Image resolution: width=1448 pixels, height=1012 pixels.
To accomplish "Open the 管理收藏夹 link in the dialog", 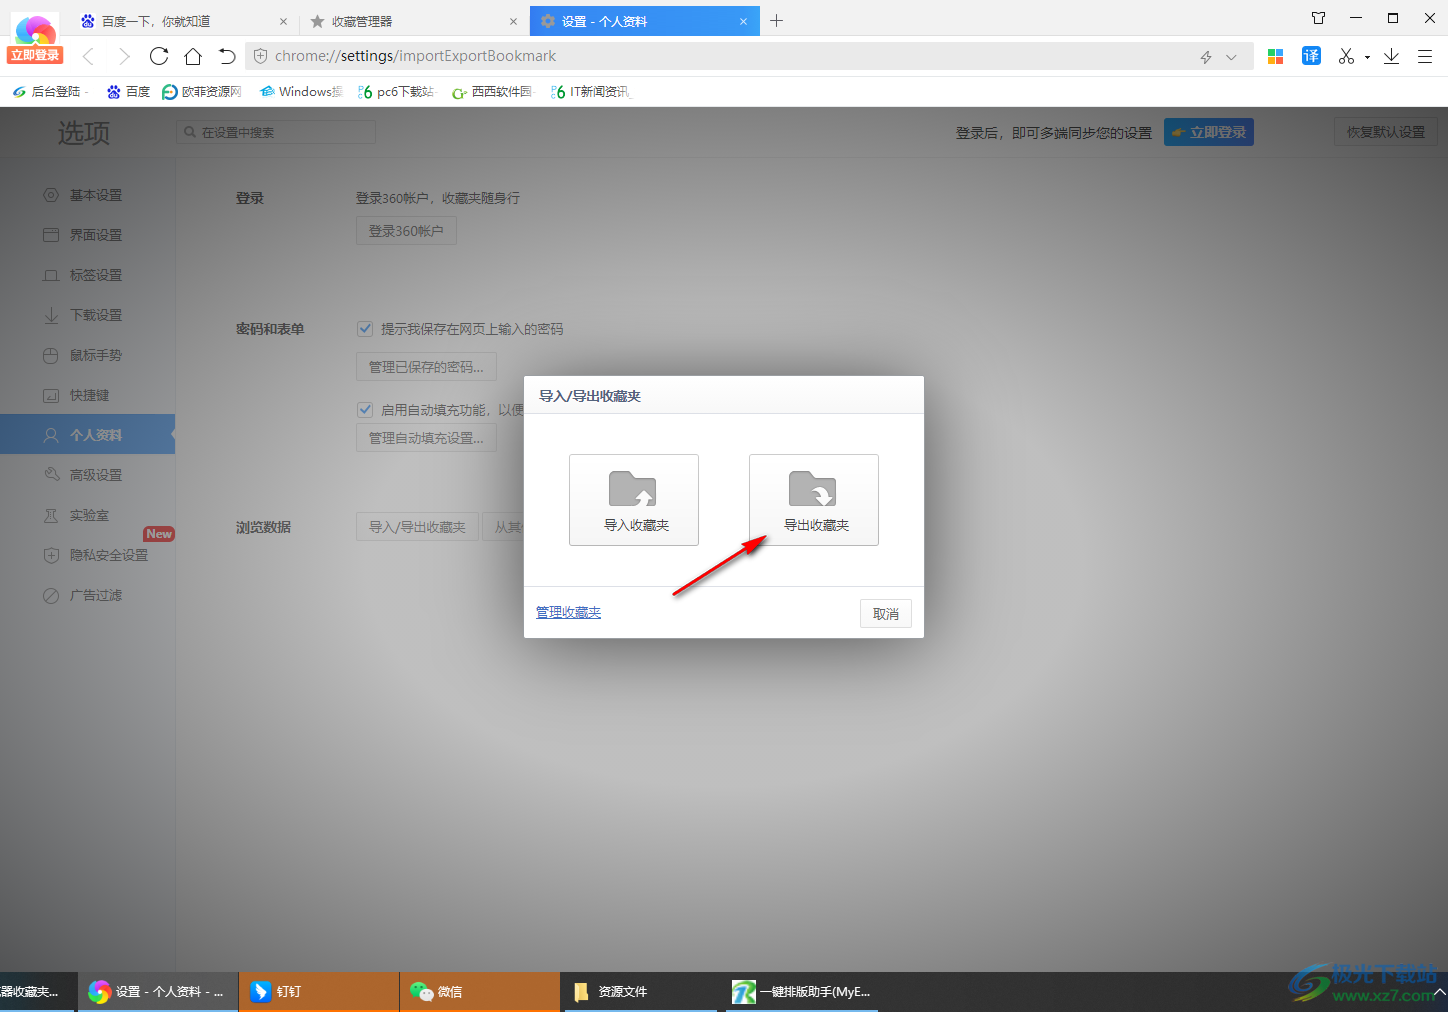I will (568, 613).
